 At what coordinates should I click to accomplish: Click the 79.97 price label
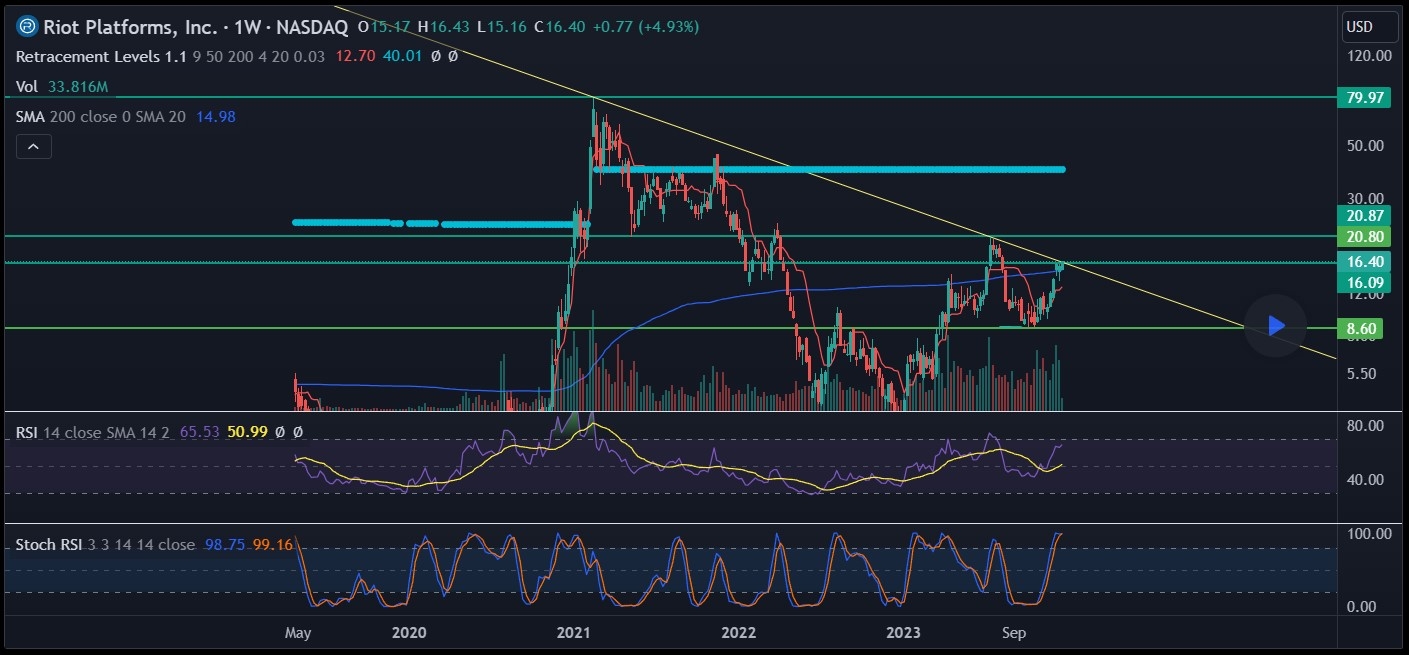[x=1365, y=97]
